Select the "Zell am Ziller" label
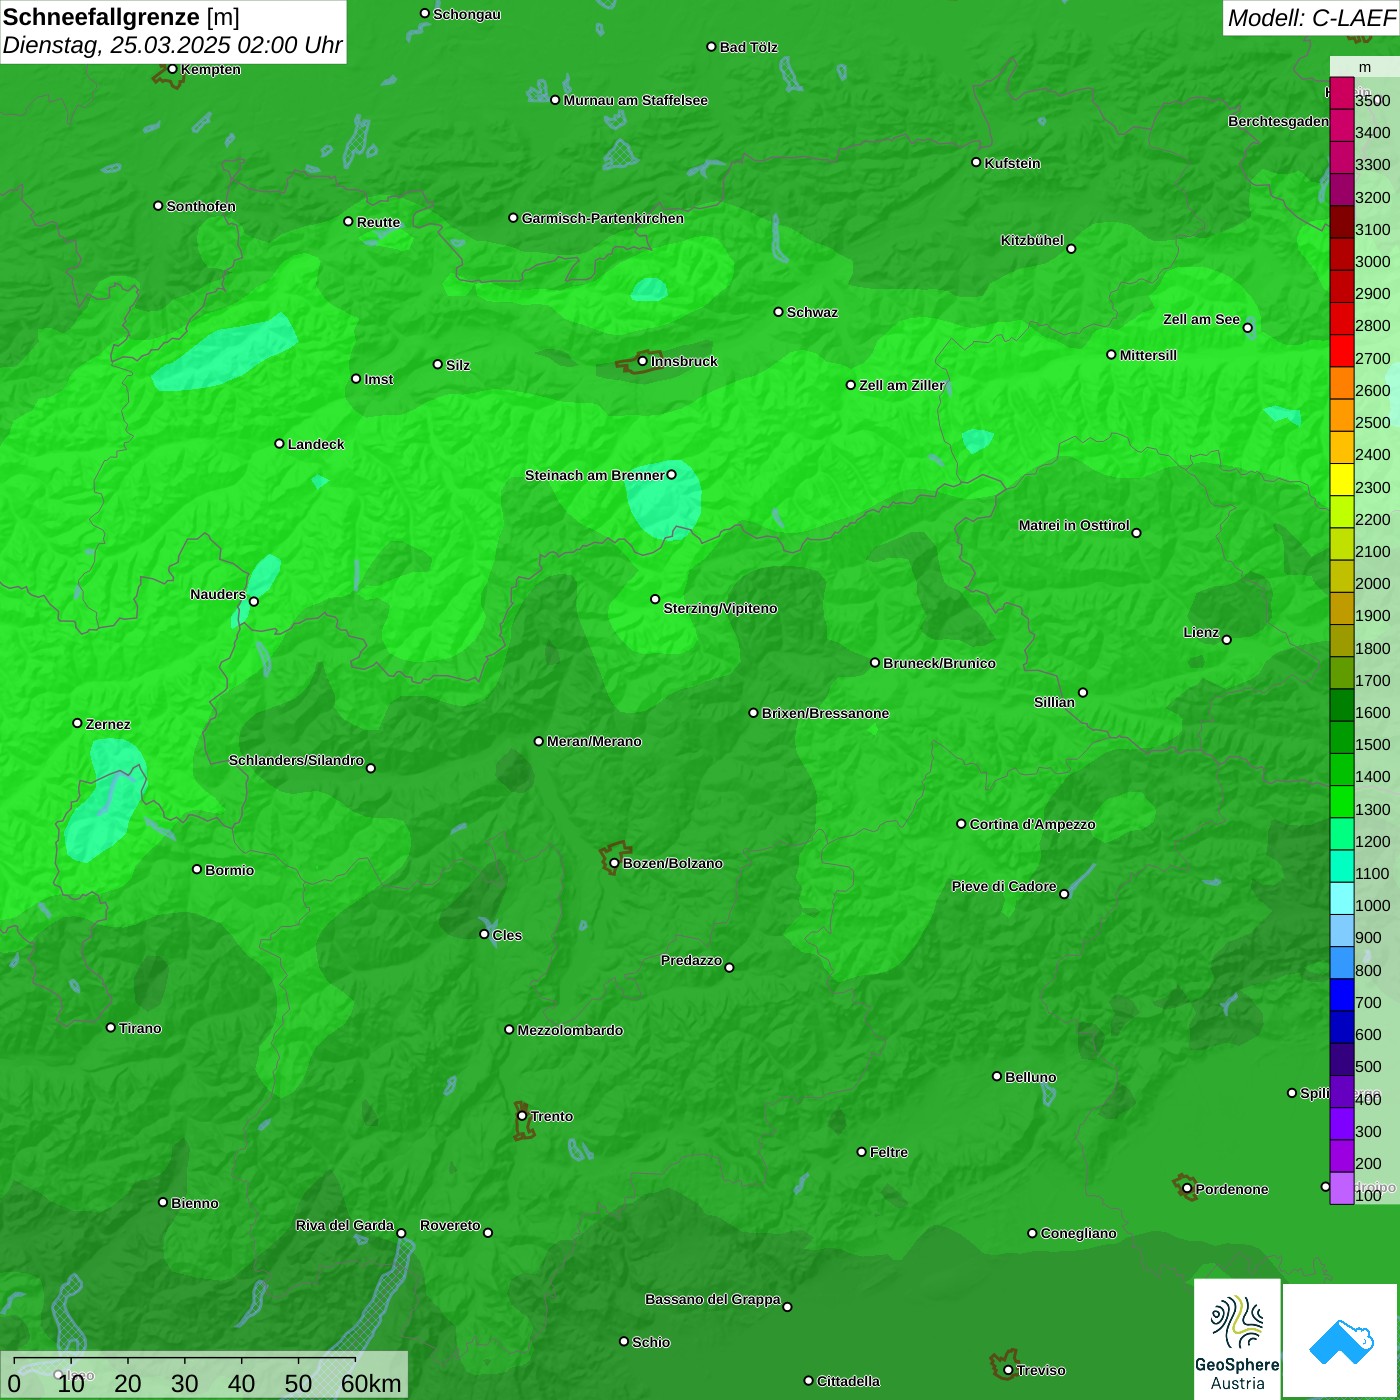Viewport: 1400px width, 1400px height. pyautogui.click(x=902, y=385)
